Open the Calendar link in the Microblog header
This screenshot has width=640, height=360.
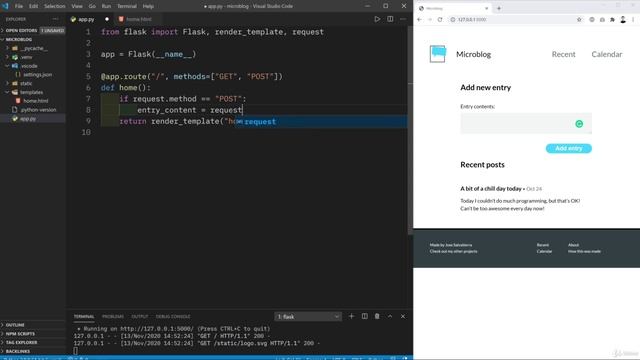click(607, 54)
